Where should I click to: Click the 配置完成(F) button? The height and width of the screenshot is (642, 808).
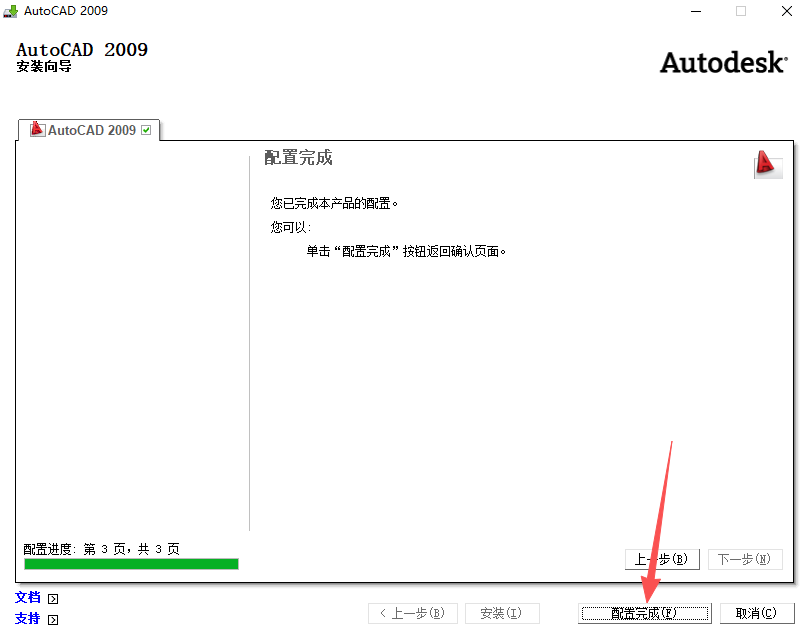[x=644, y=613]
